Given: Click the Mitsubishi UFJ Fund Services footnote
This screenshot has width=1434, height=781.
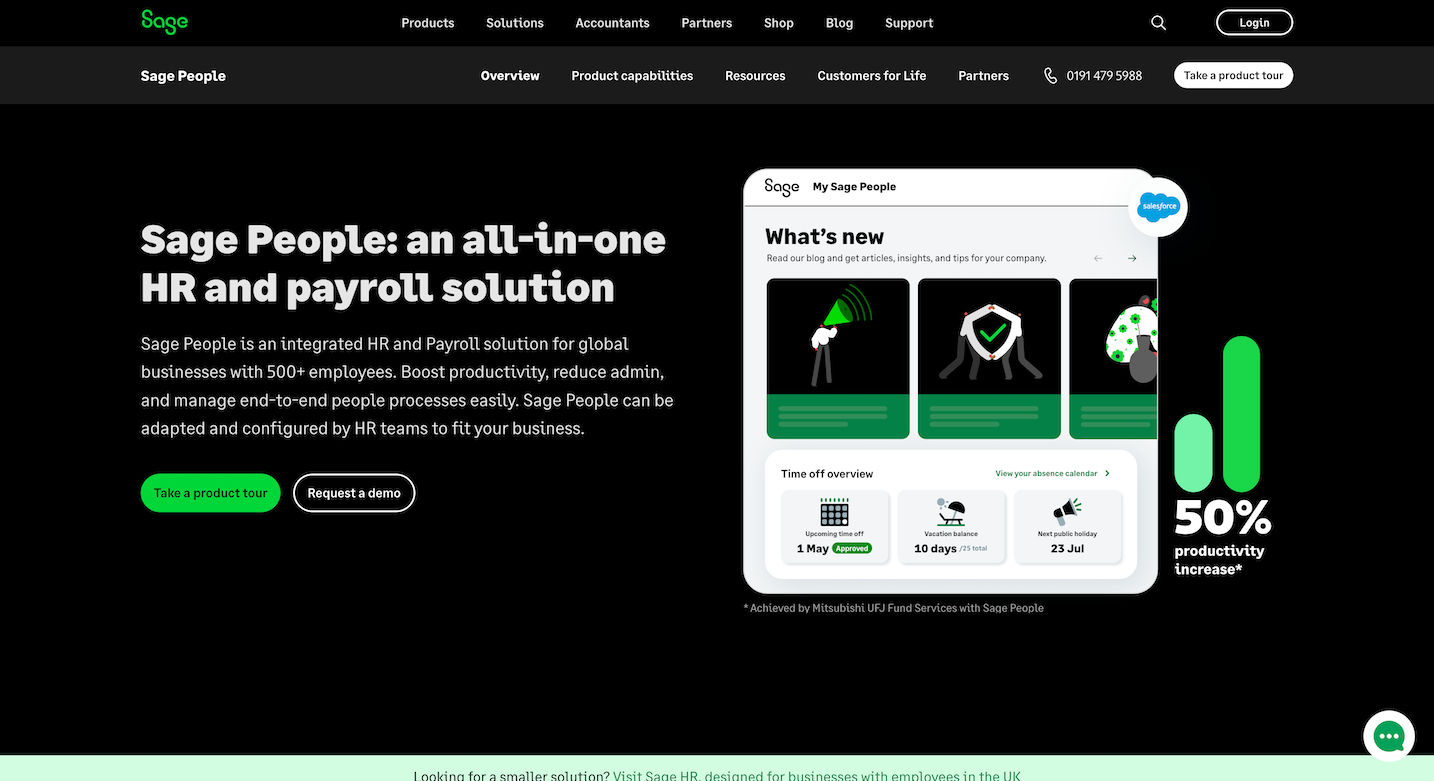Looking at the screenshot, I should [894, 608].
